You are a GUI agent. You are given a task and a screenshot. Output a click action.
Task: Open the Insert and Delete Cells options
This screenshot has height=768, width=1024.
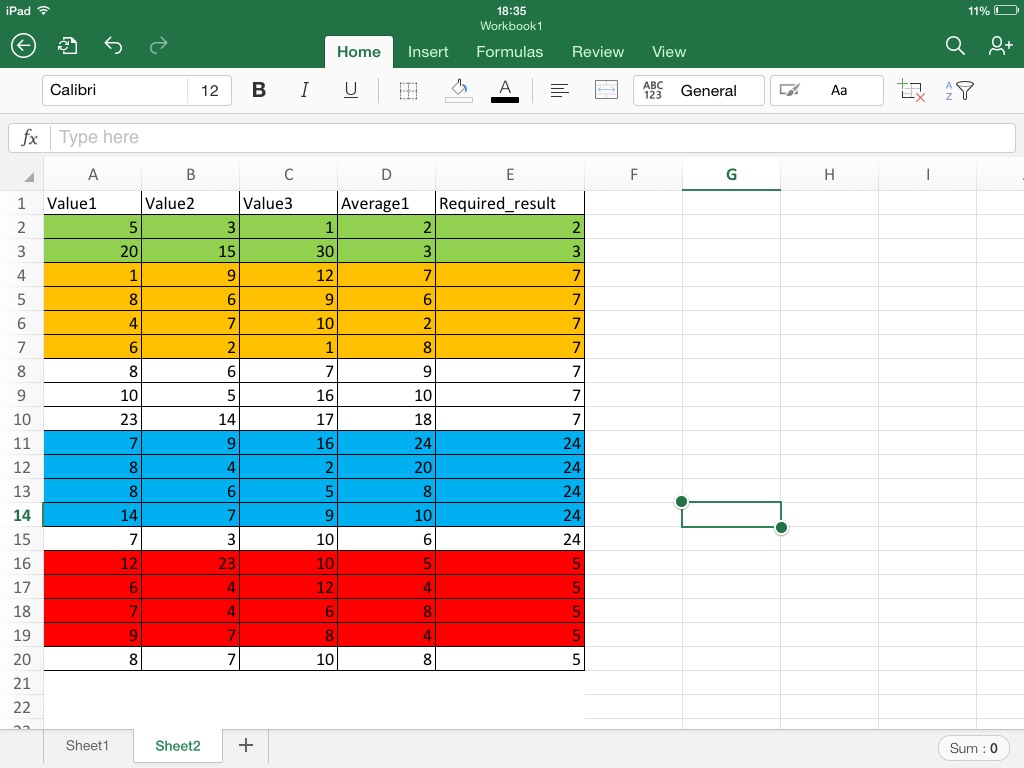[911, 90]
